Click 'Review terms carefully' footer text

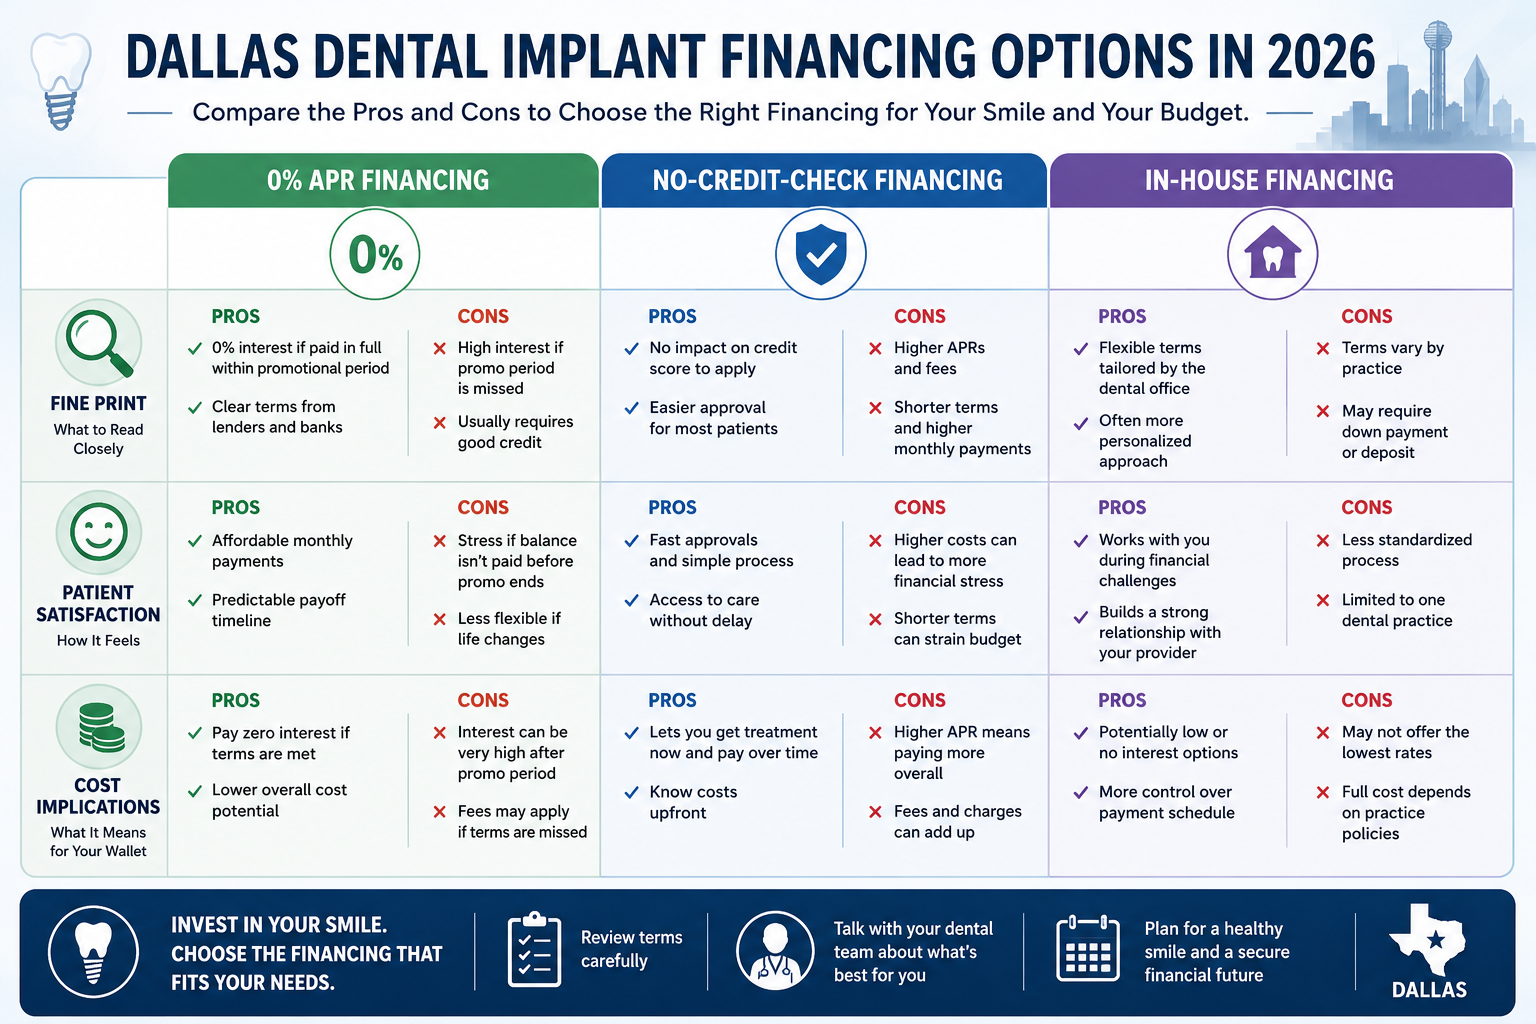pyautogui.click(x=631, y=949)
